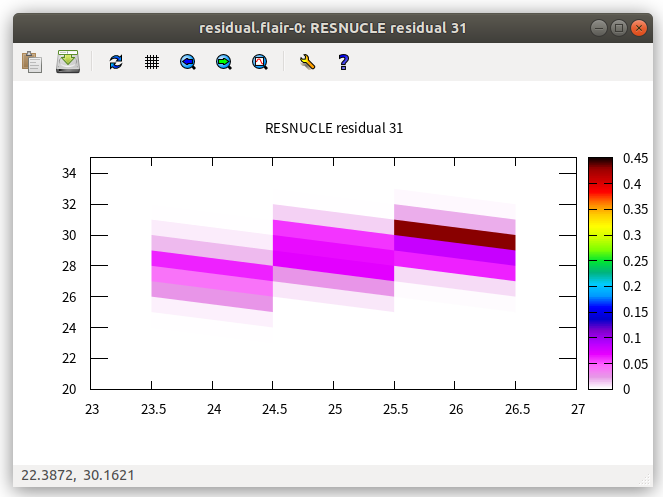
Task: Click the x-axis label 25.5
Action: (x=395, y=409)
